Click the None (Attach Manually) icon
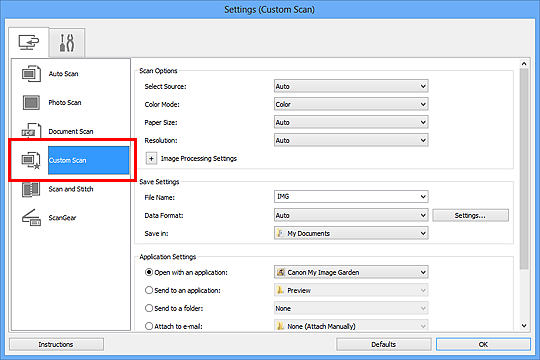The width and height of the screenshot is (540, 360). point(280,326)
